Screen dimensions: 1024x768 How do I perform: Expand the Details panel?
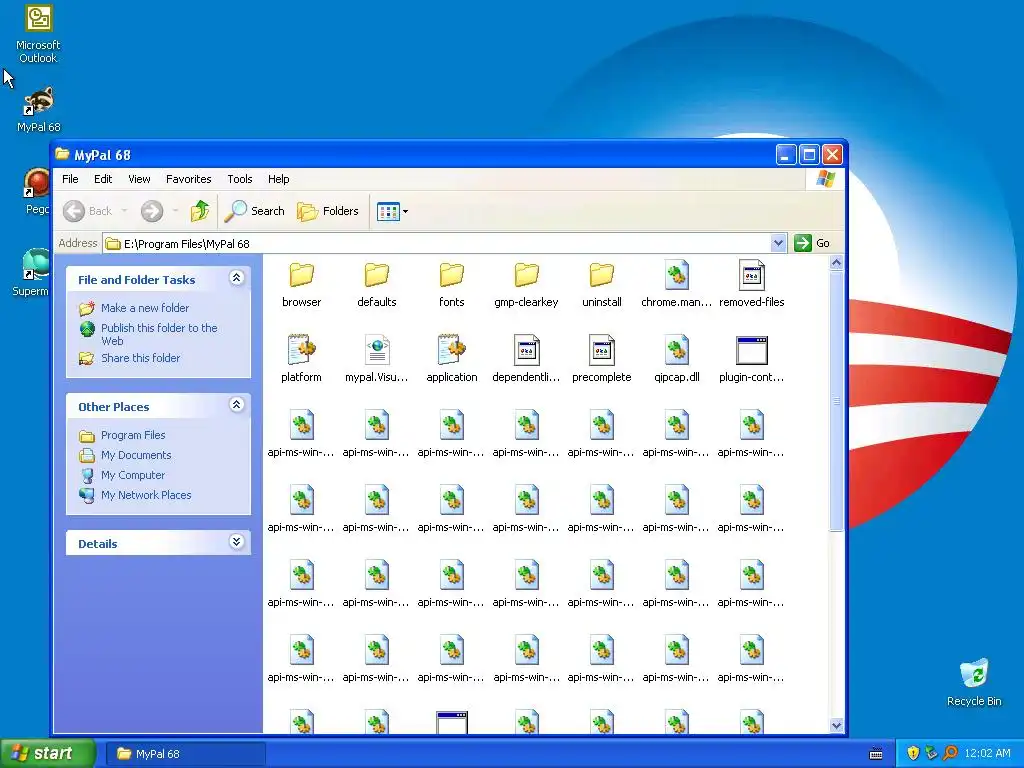point(236,542)
